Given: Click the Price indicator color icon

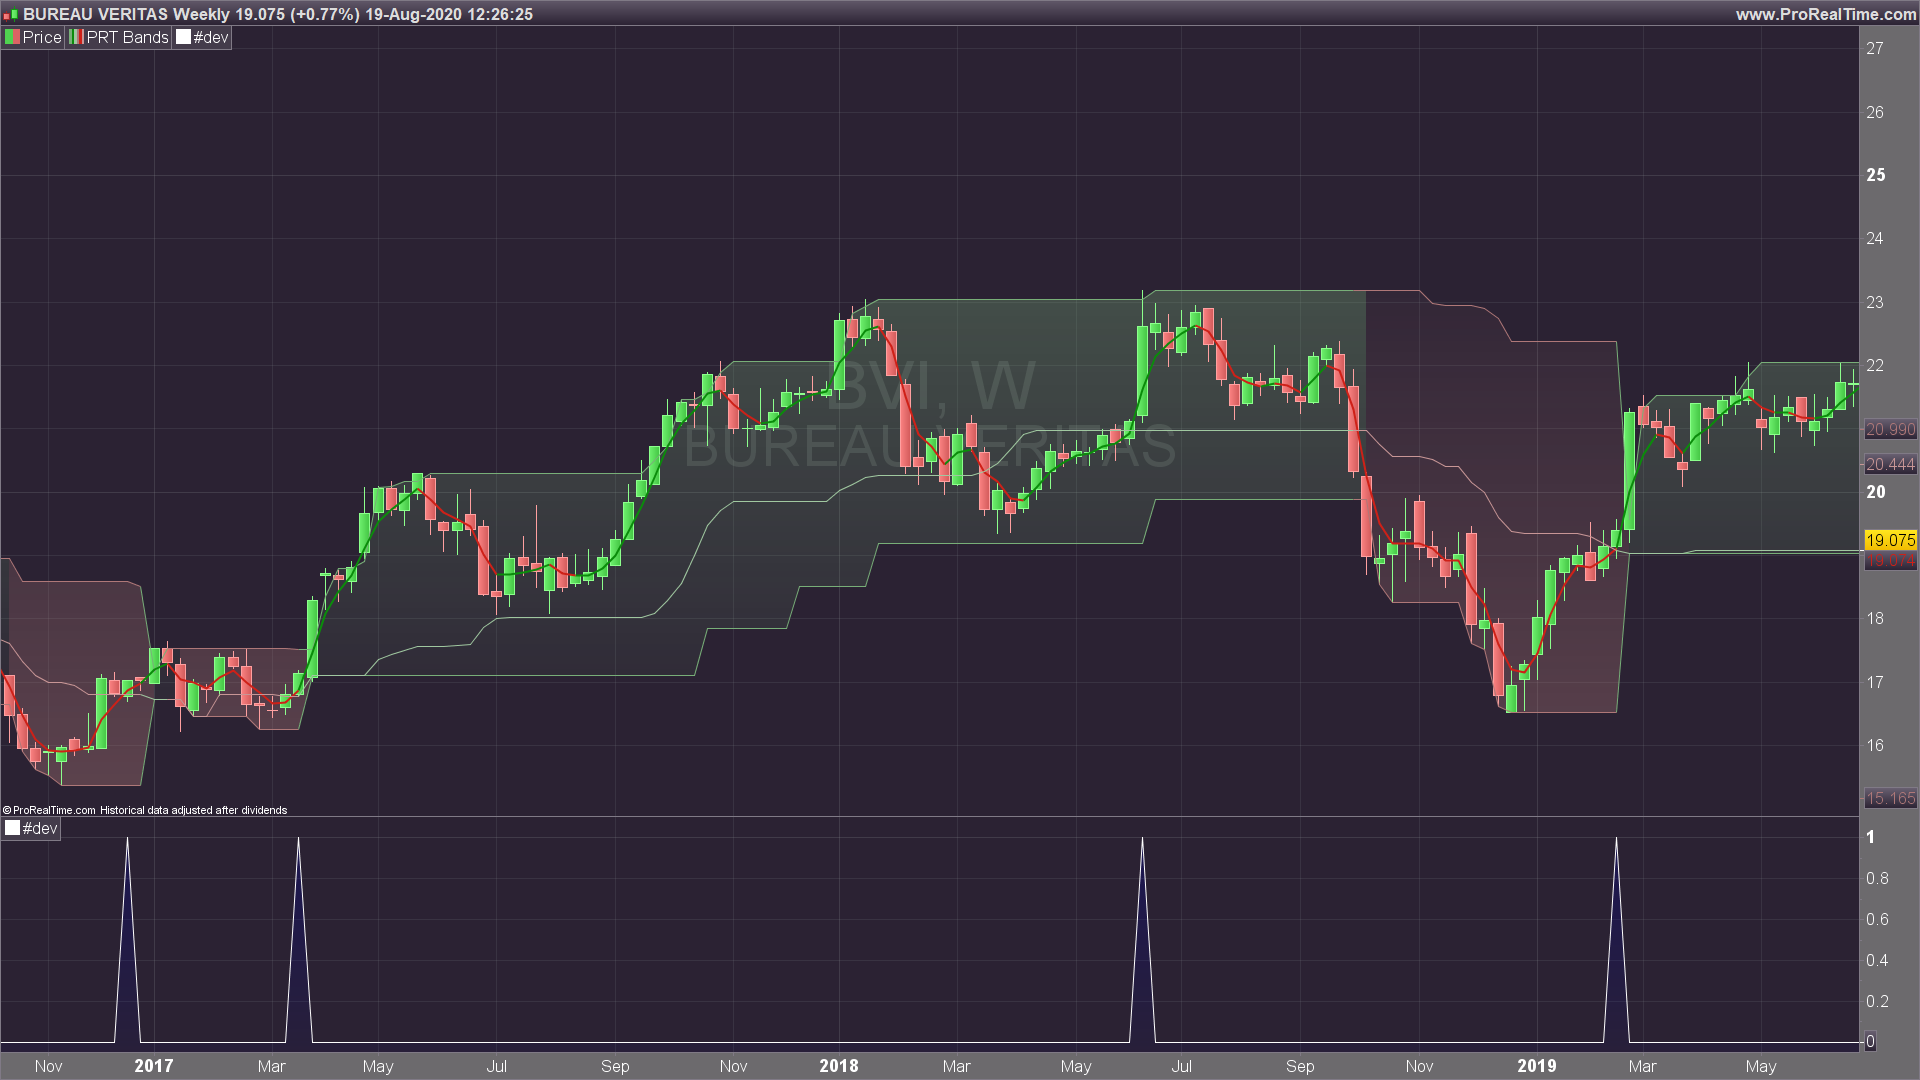Looking at the screenshot, I should coord(12,37).
